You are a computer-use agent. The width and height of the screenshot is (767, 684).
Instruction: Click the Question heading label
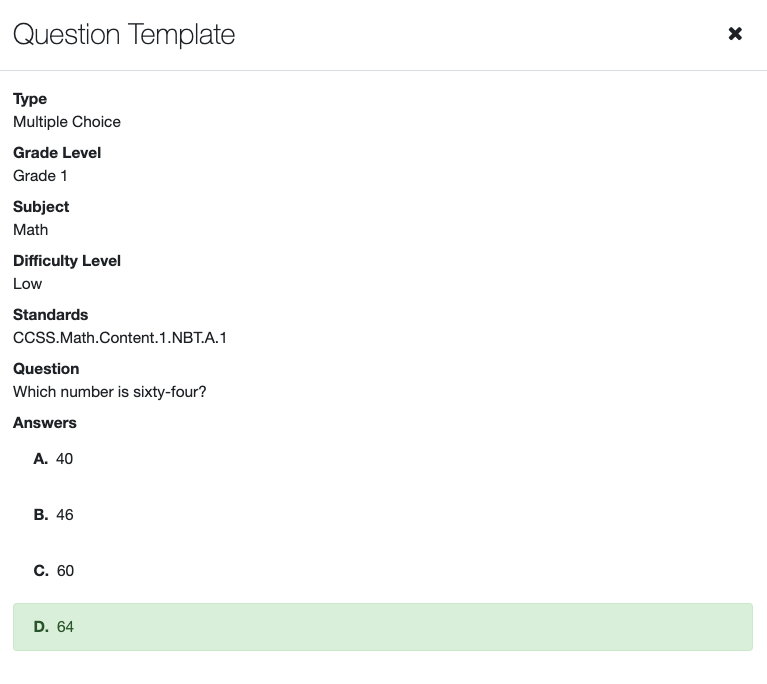tap(46, 369)
